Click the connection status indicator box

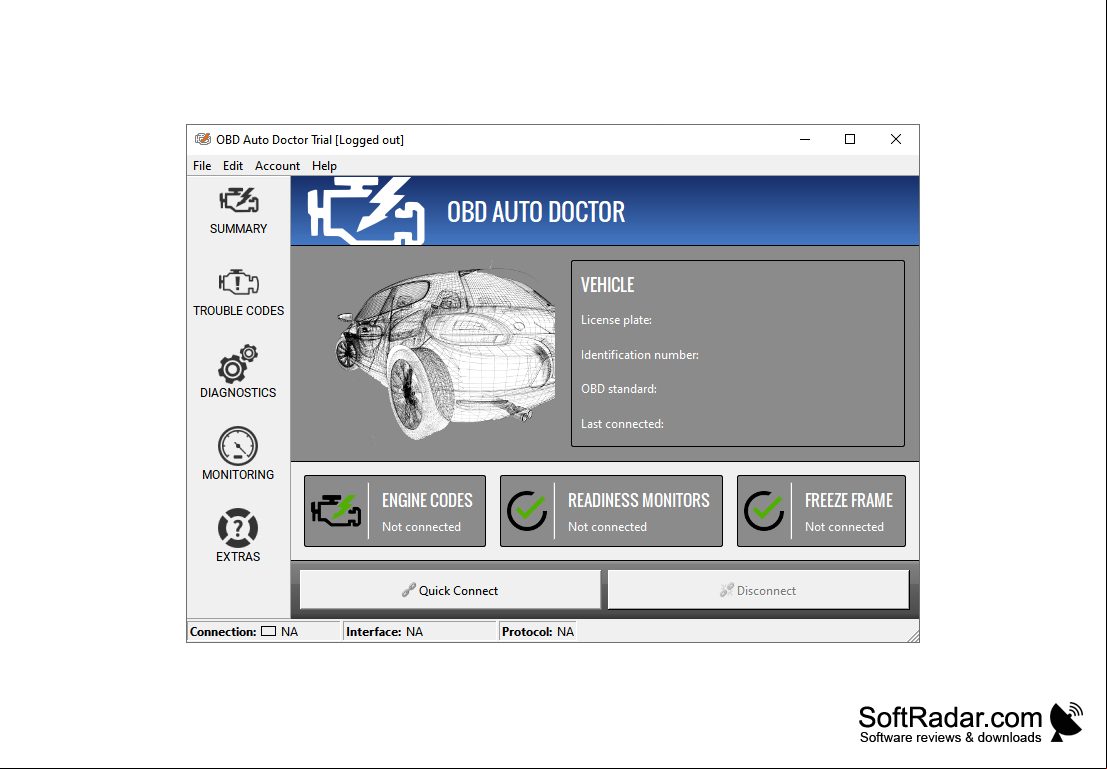[x=268, y=631]
